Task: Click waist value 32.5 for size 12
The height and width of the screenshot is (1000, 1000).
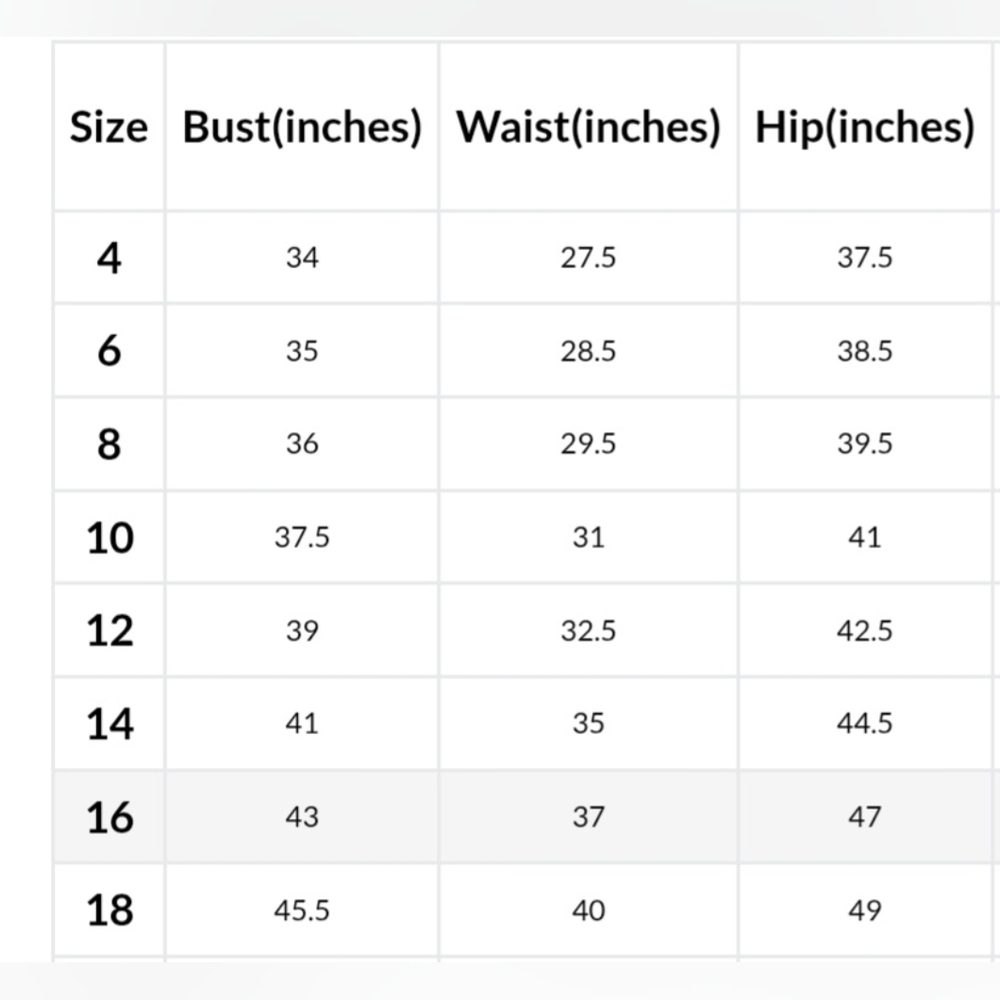Action: click(588, 631)
